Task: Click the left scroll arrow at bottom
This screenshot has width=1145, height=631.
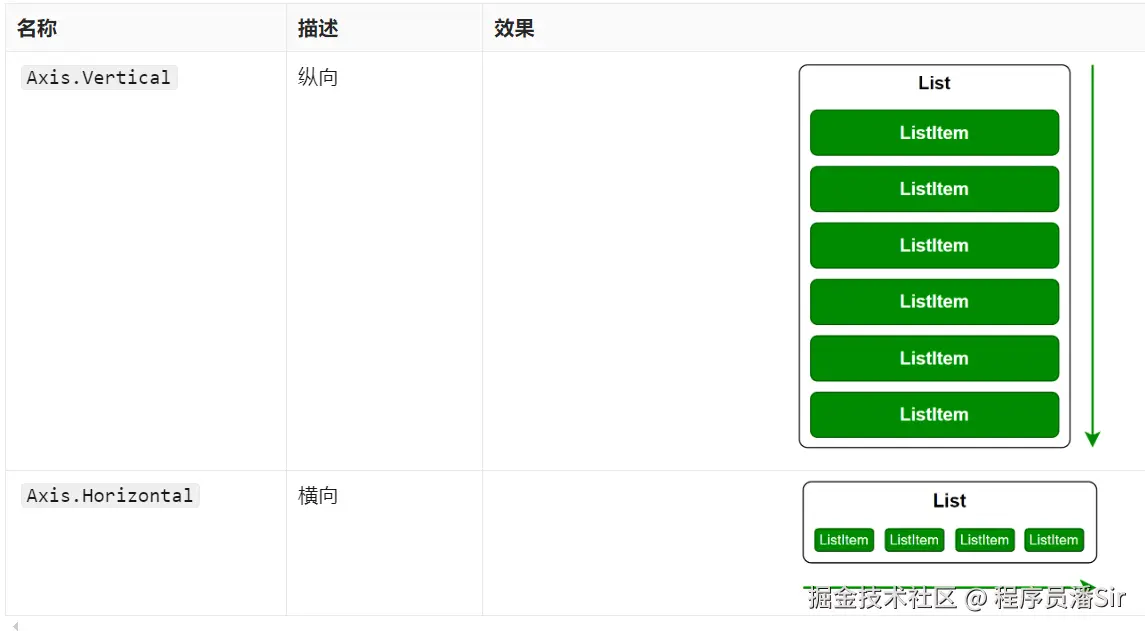Action: click(14, 624)
